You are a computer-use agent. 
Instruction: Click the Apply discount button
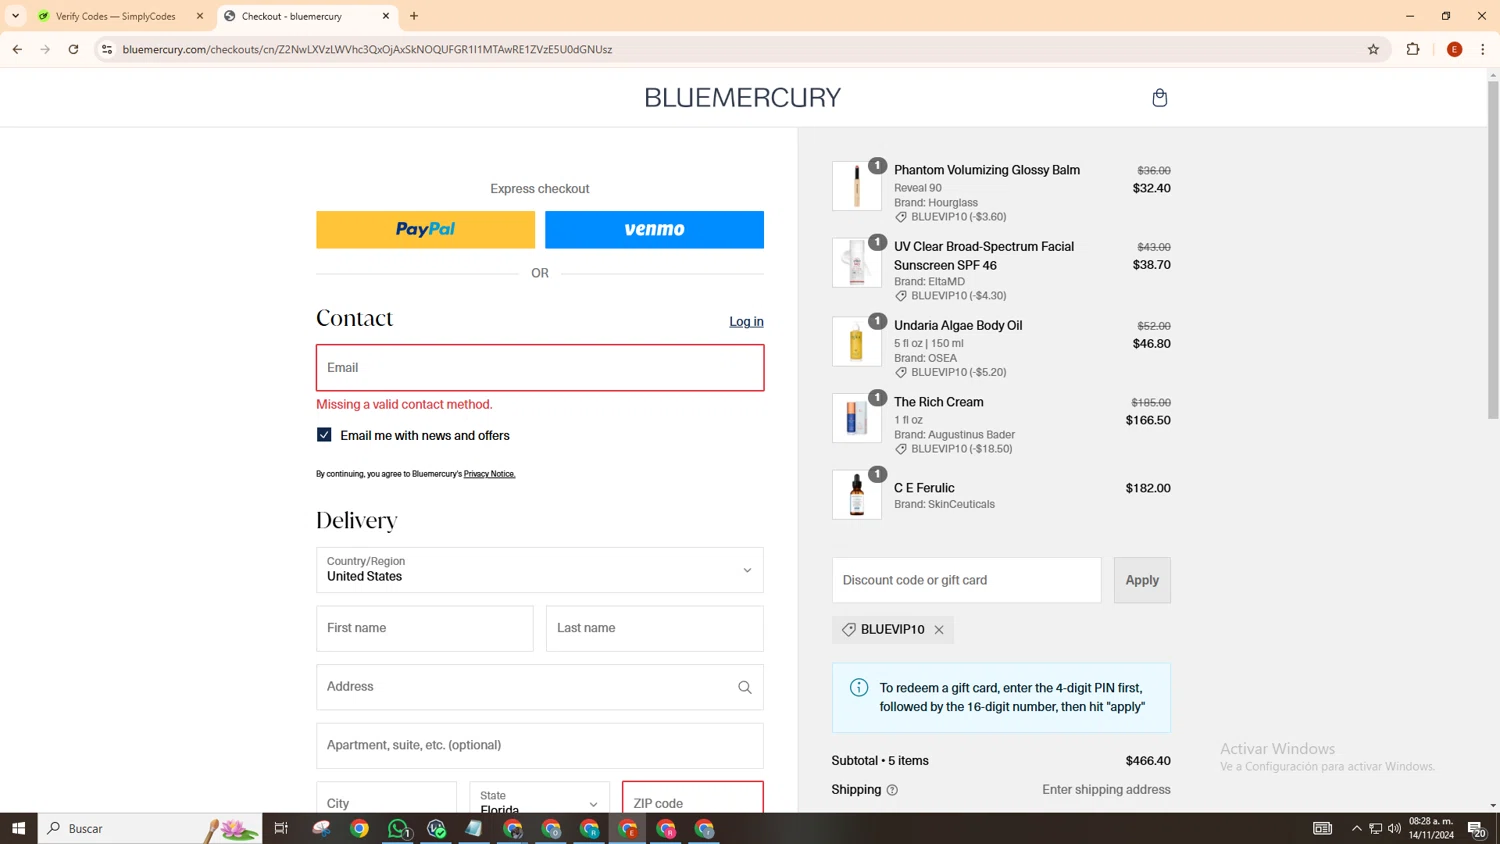point(1142,580)
